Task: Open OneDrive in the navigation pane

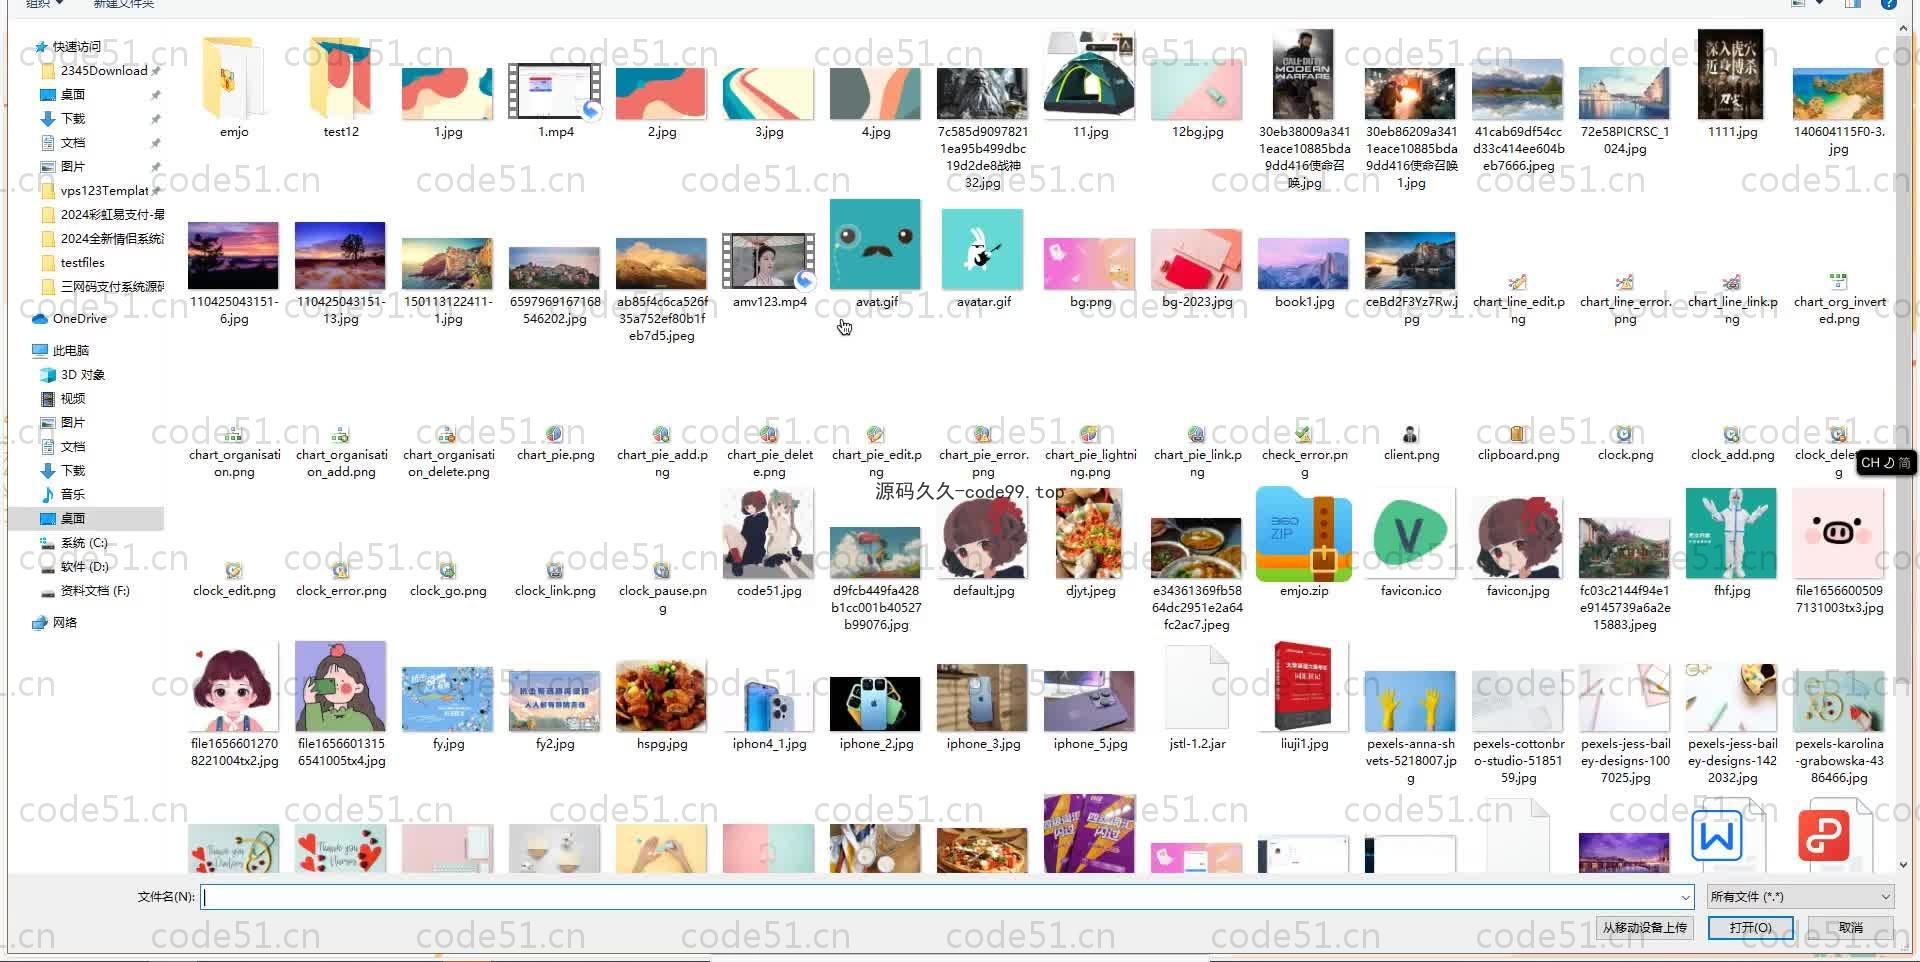Action: click(x=79, y=319)
